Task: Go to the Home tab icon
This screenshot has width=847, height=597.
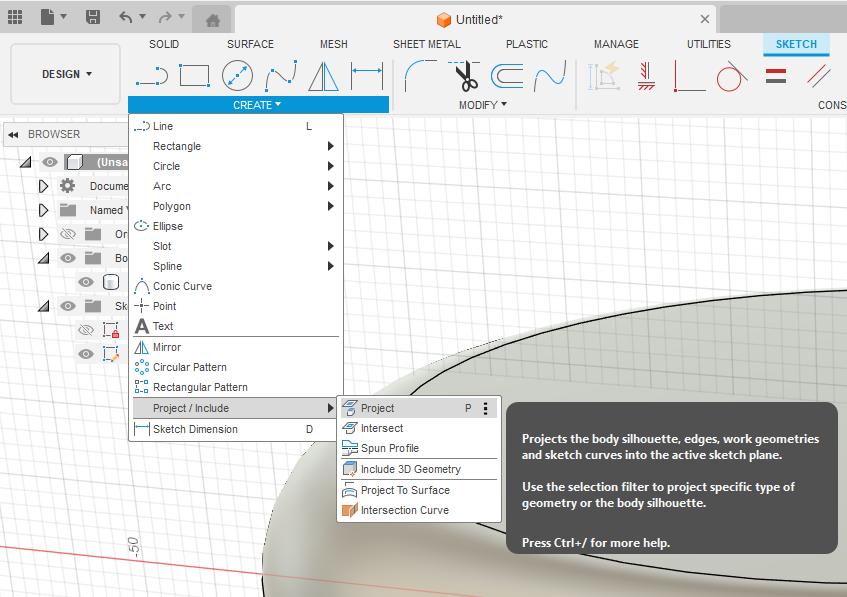Action: pyautogui.click(x=213, y=21)
